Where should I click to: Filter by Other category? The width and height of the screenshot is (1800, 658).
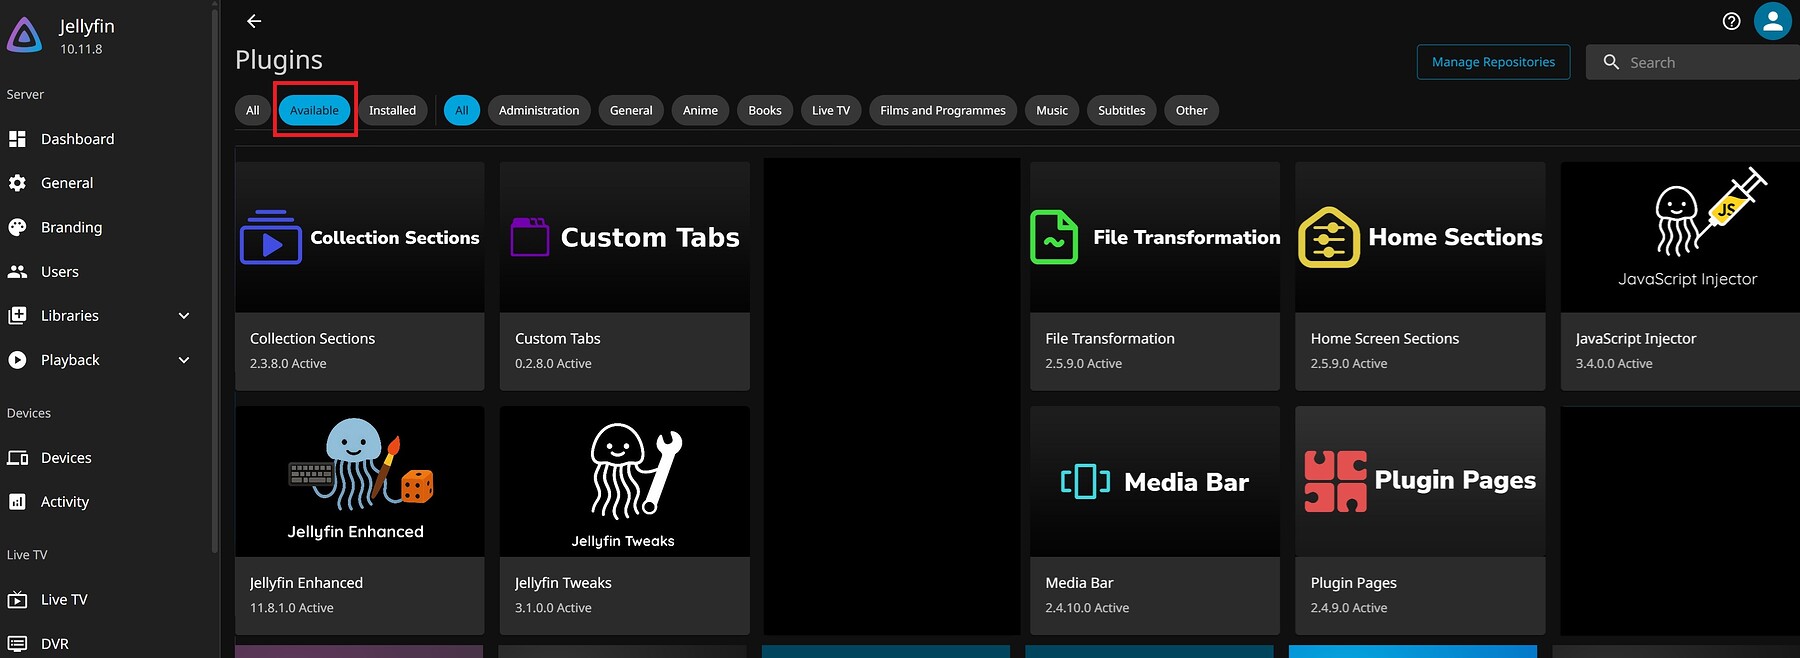[1191, 110]
